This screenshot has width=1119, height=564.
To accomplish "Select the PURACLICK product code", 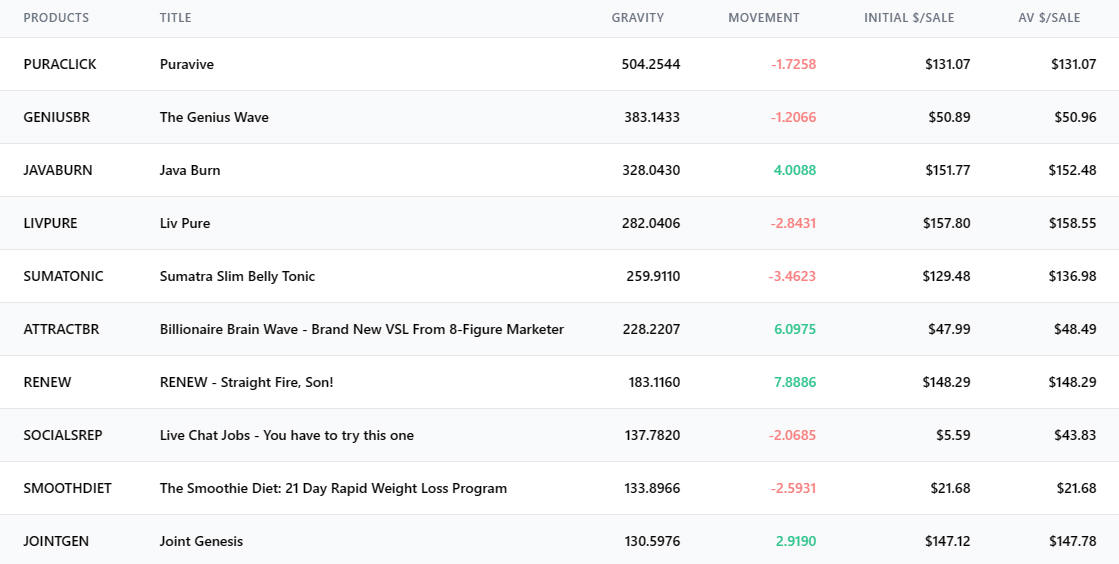I will coord(60,64).
